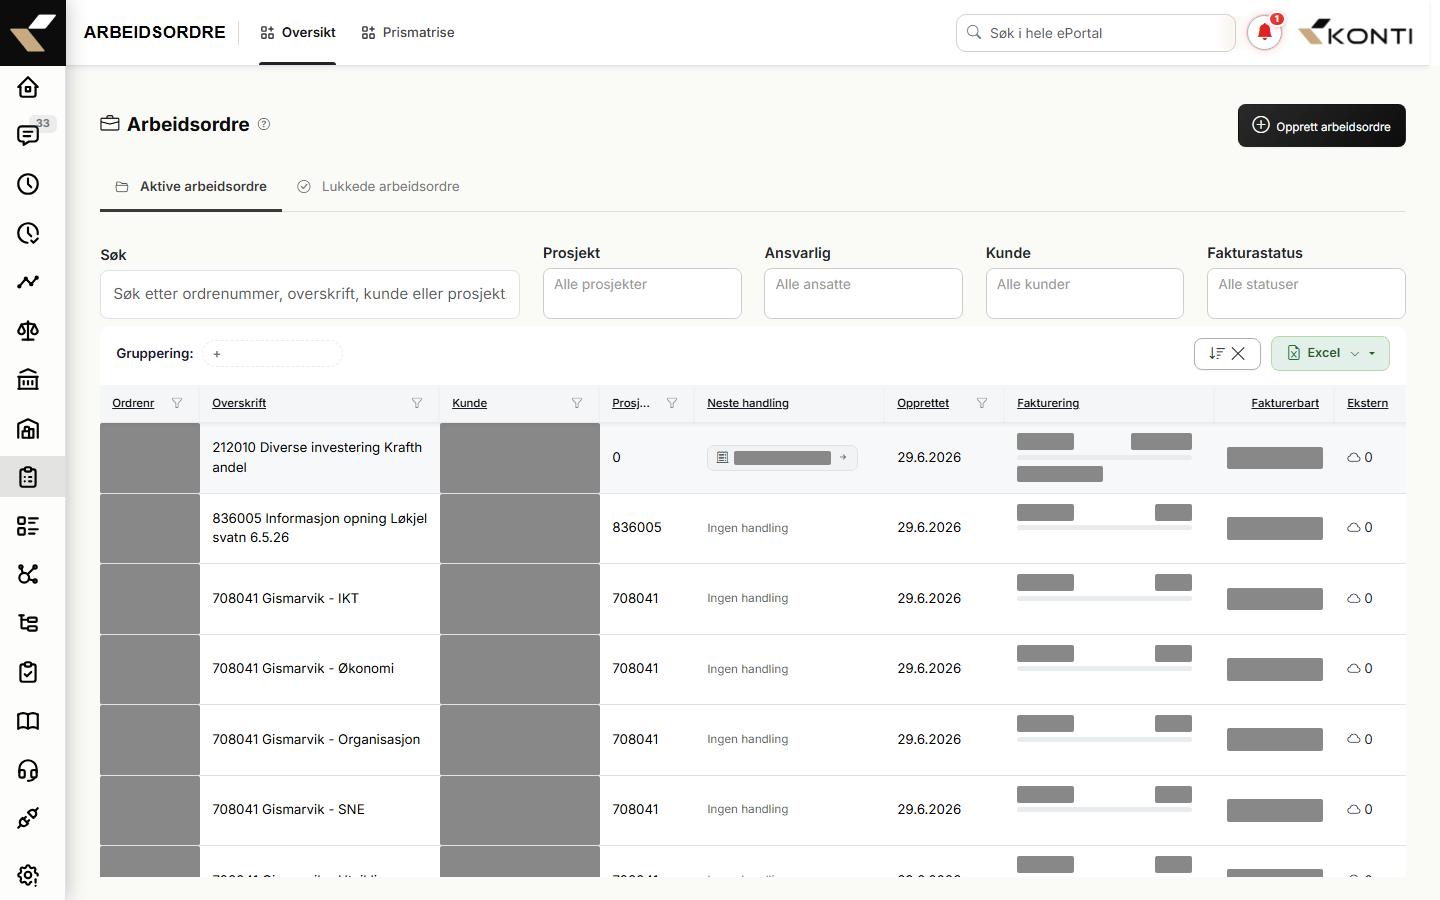The width and height of the screenshot is (1440, 900).
Task: Open the home icon in sidebar
Action: coord(28,87)
